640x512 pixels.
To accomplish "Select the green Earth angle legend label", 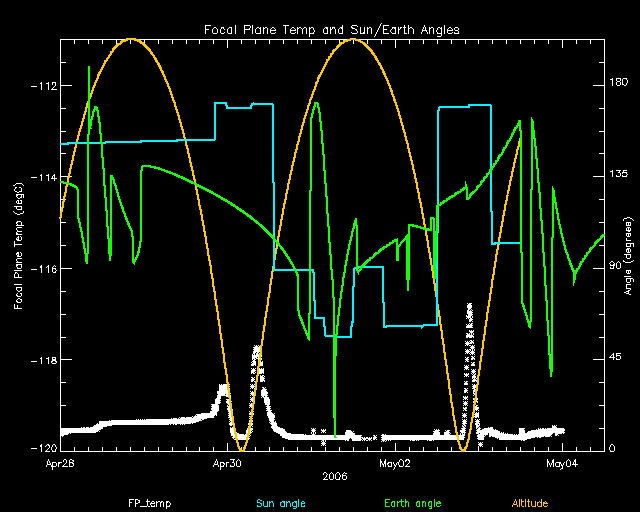I will (412, 503).
